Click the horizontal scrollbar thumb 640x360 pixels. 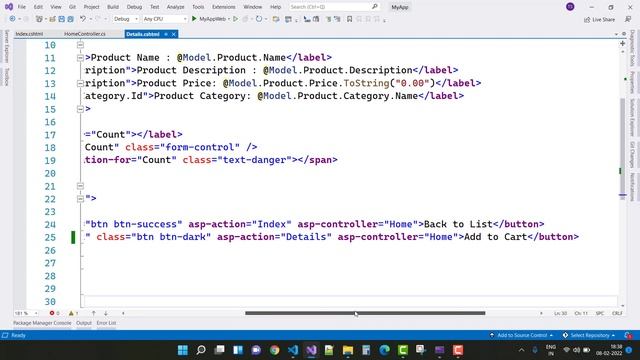coord(365,313)
